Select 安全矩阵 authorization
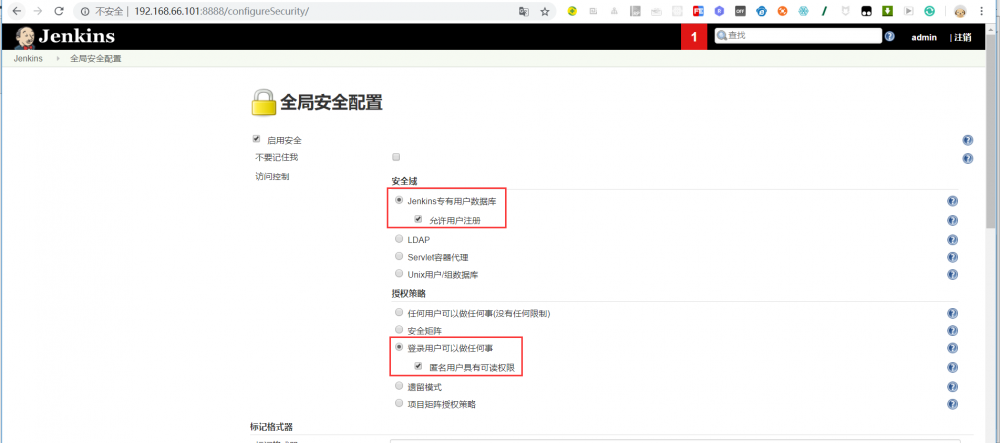The height and width of the screenshot is (443, 1000). pyautogui.click(x=399, y=330)
